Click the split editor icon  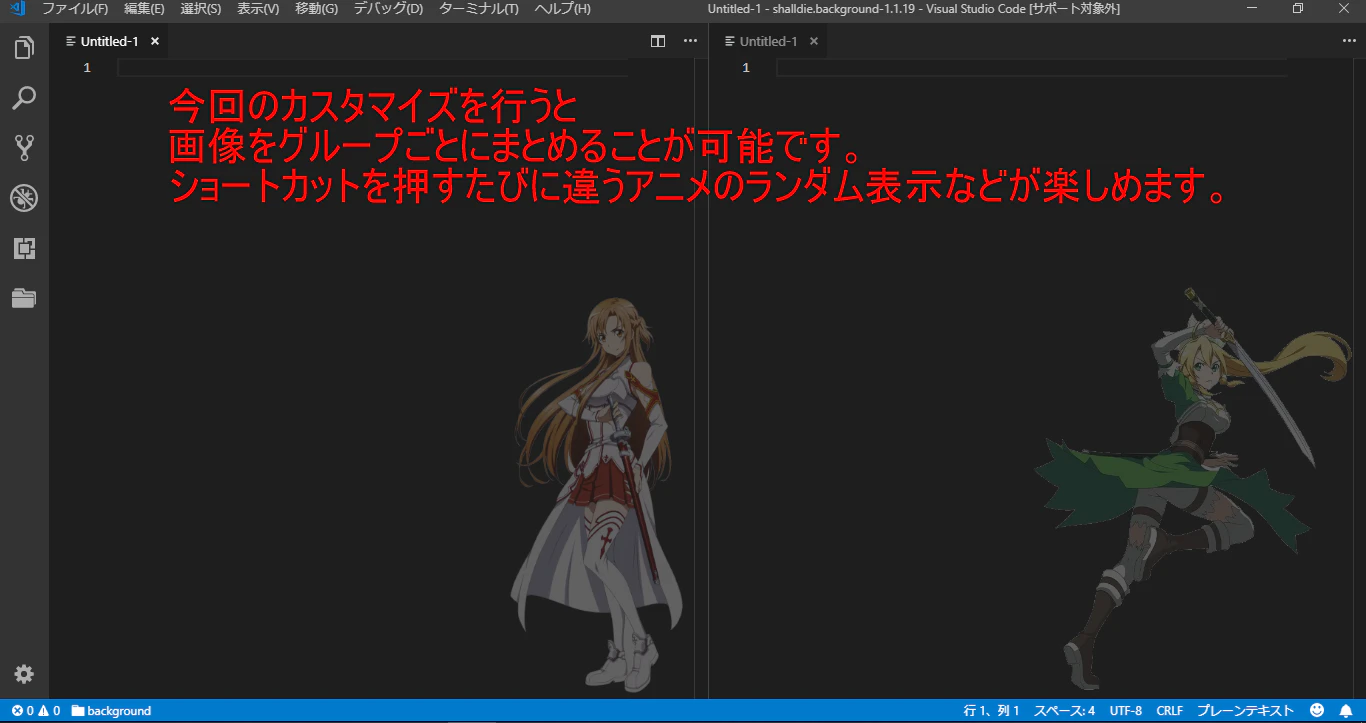point(658,41)
